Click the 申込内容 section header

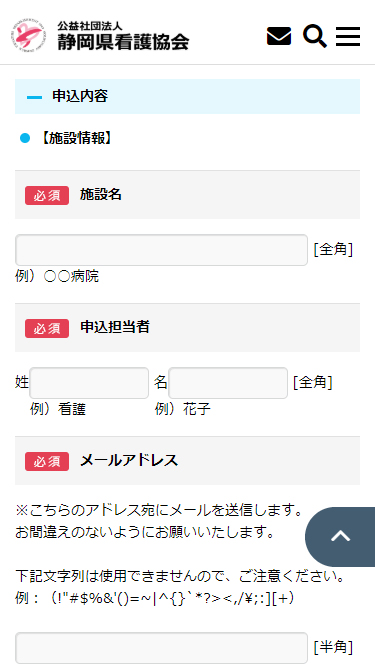pyautogui.click(x=188, y=97)
